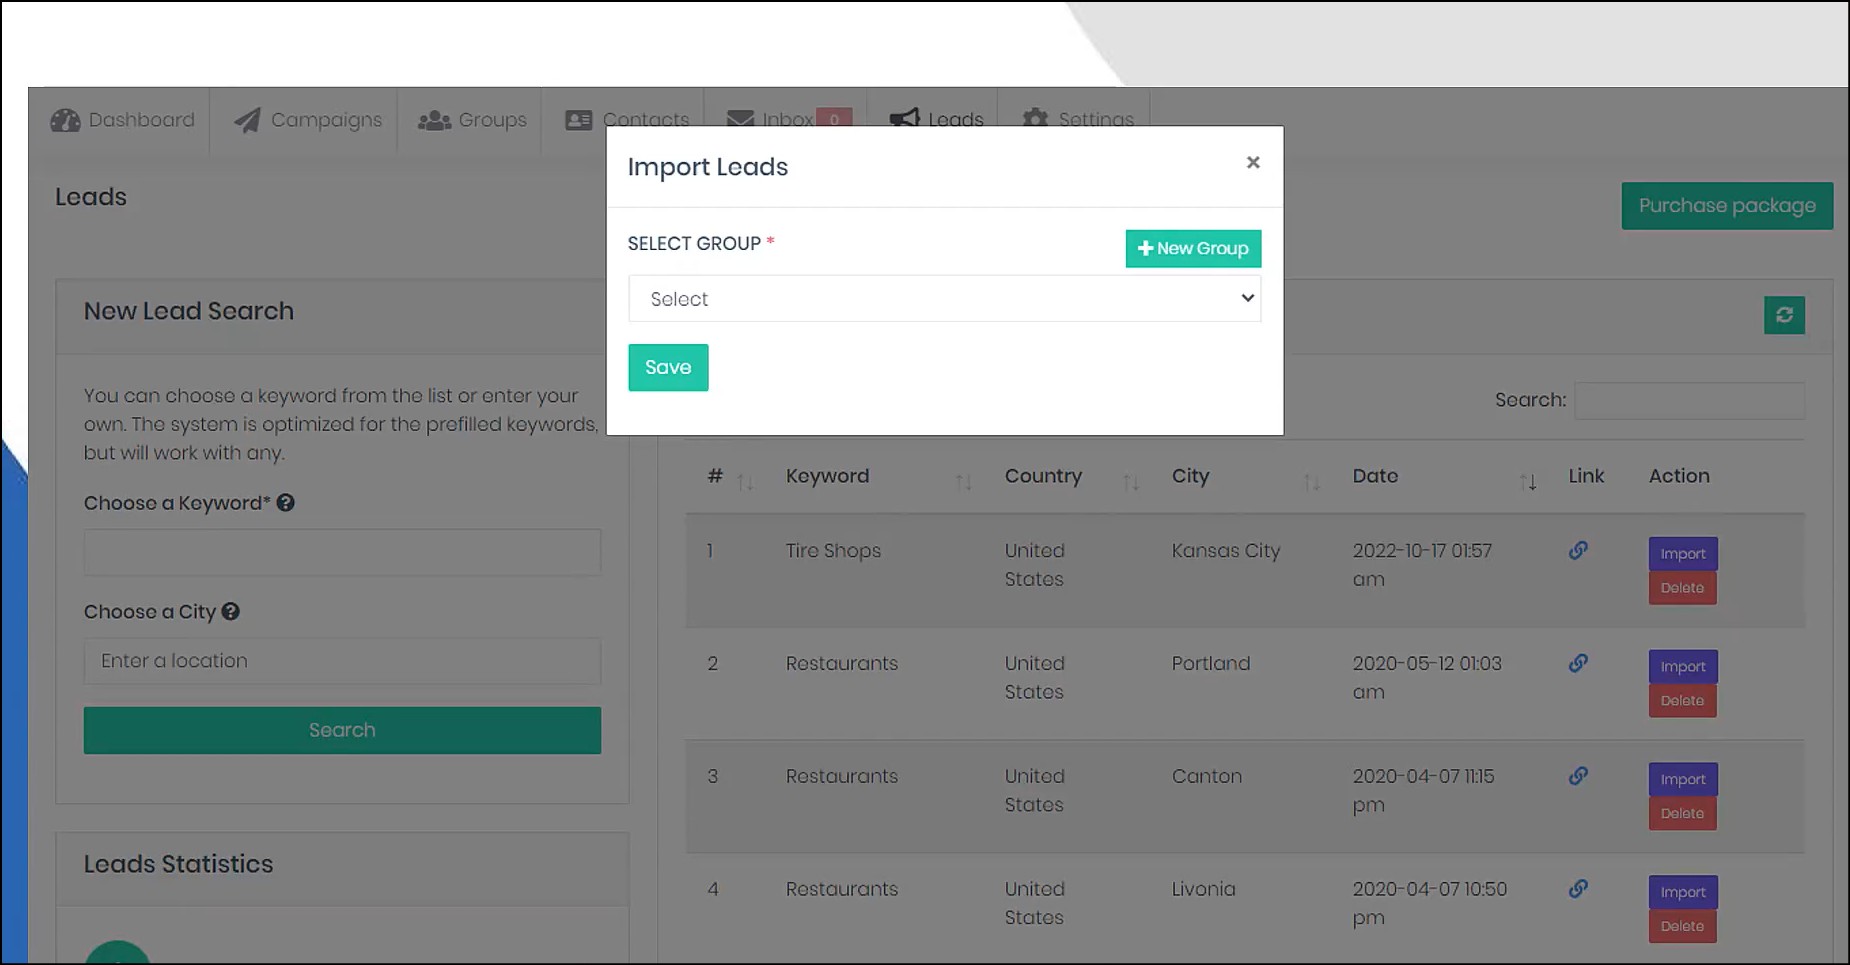1850x965 pixels.
Task: Click the Inbox unread count badge
Action: (834, 119)
